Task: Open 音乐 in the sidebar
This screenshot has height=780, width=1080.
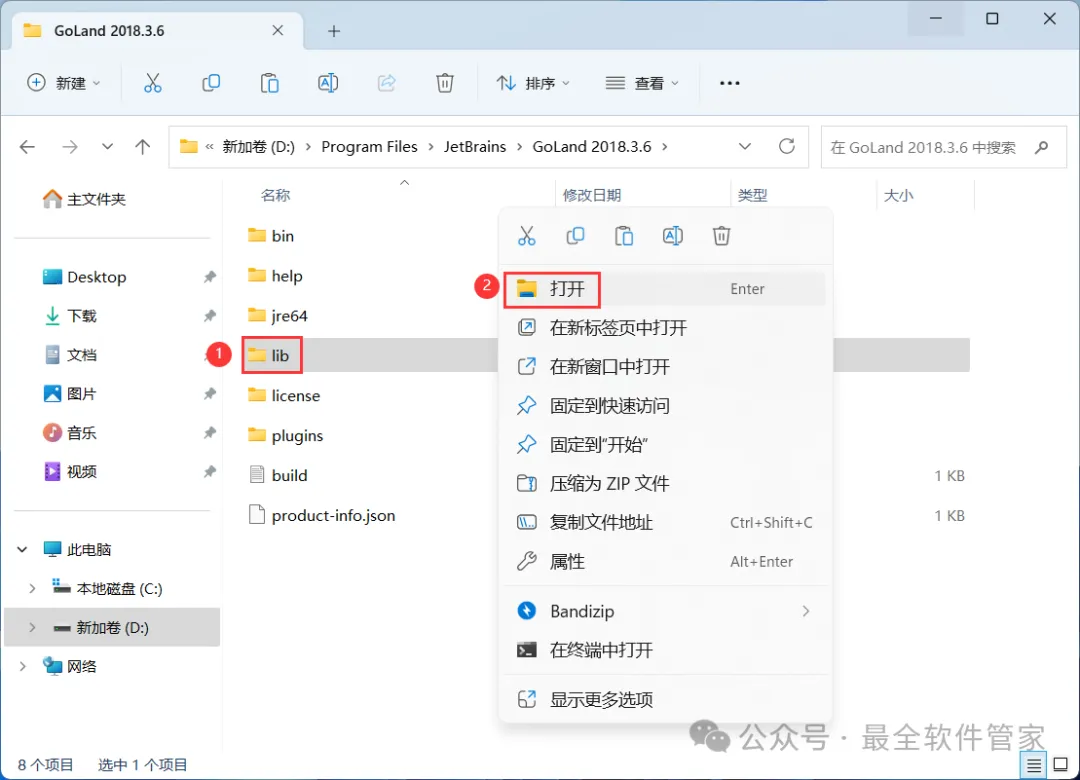Action: click(x=70, y=433)
